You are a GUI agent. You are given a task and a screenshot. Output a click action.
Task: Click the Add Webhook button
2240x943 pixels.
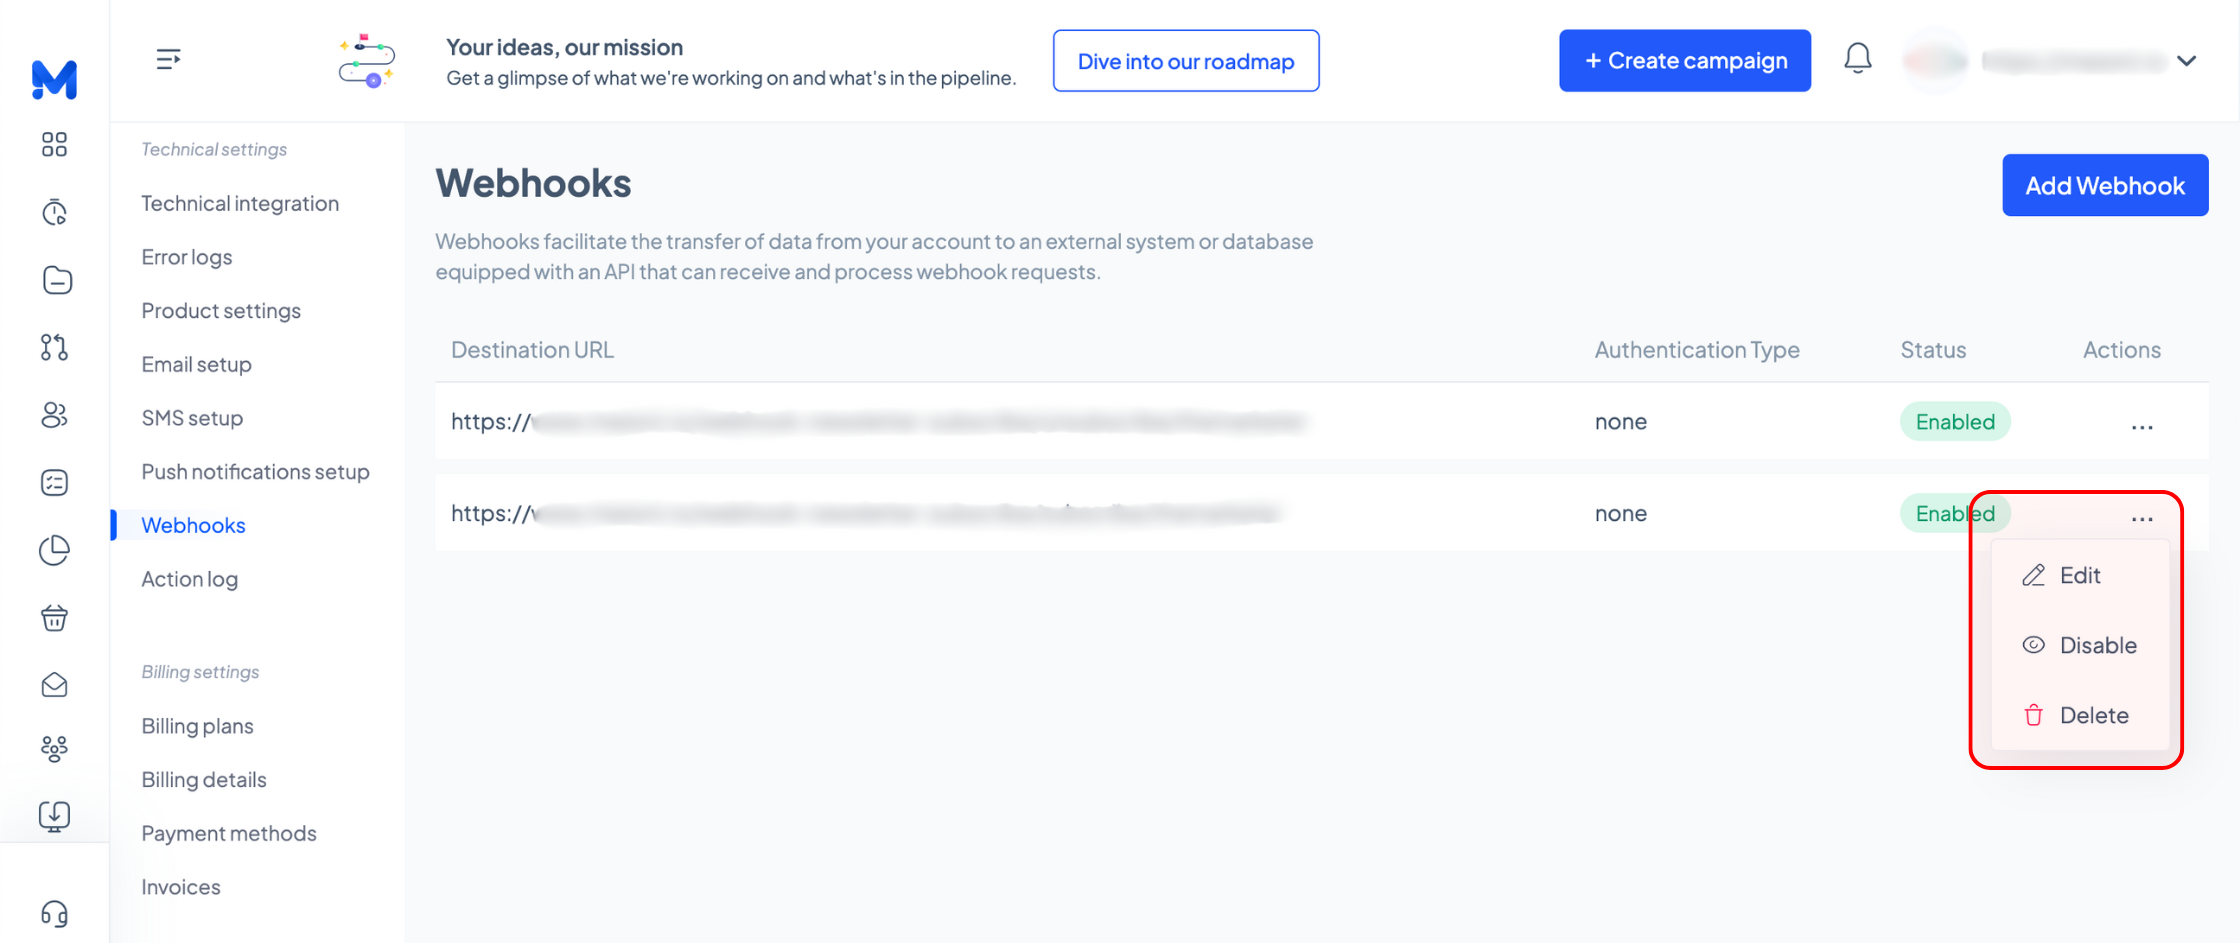(x=2105, y=185)
